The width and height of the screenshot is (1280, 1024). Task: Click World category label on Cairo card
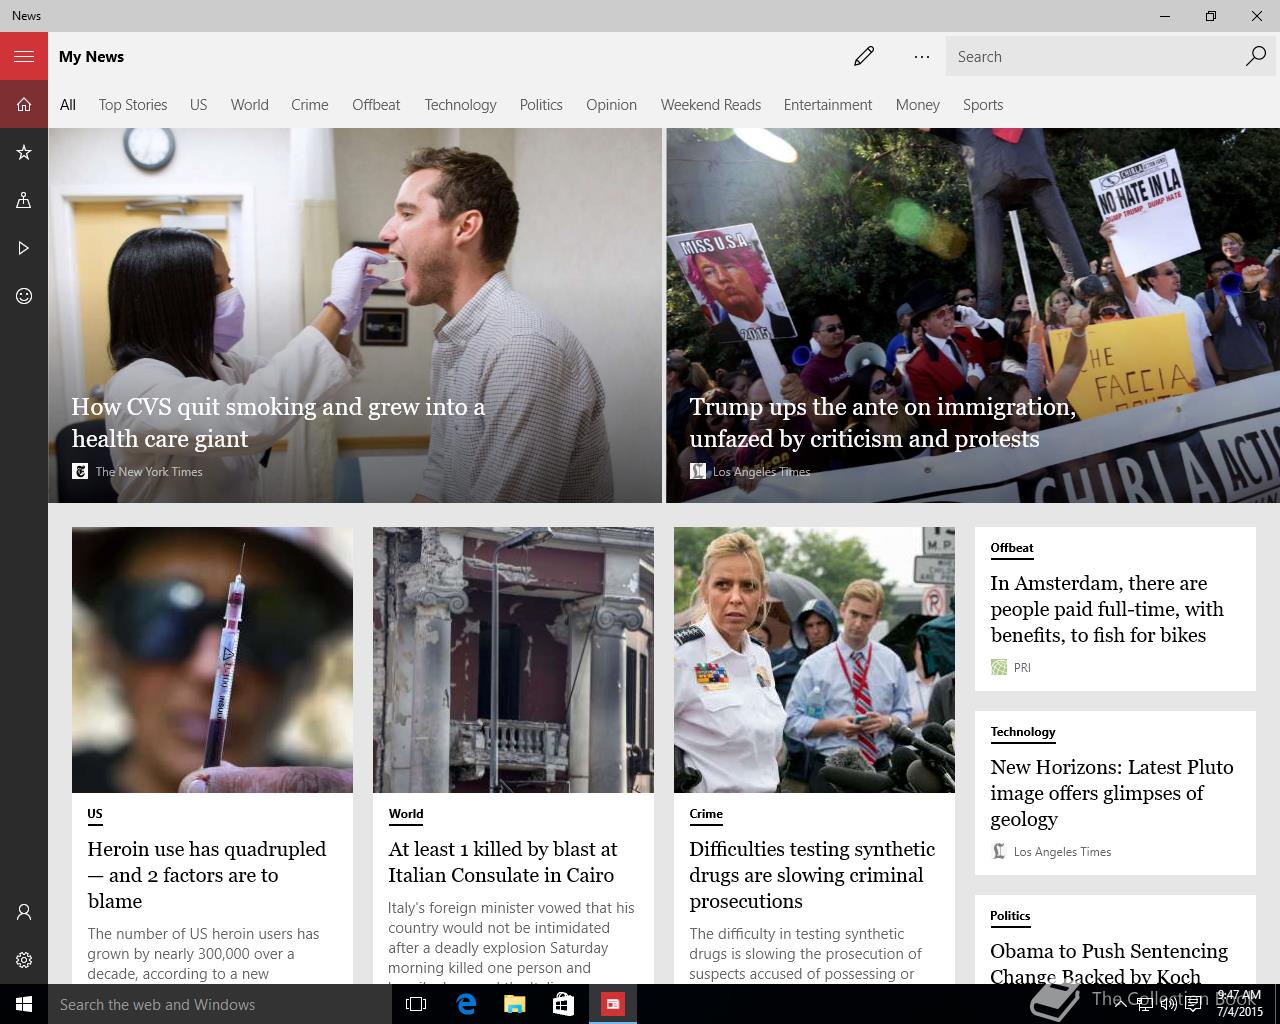point(406,814)
